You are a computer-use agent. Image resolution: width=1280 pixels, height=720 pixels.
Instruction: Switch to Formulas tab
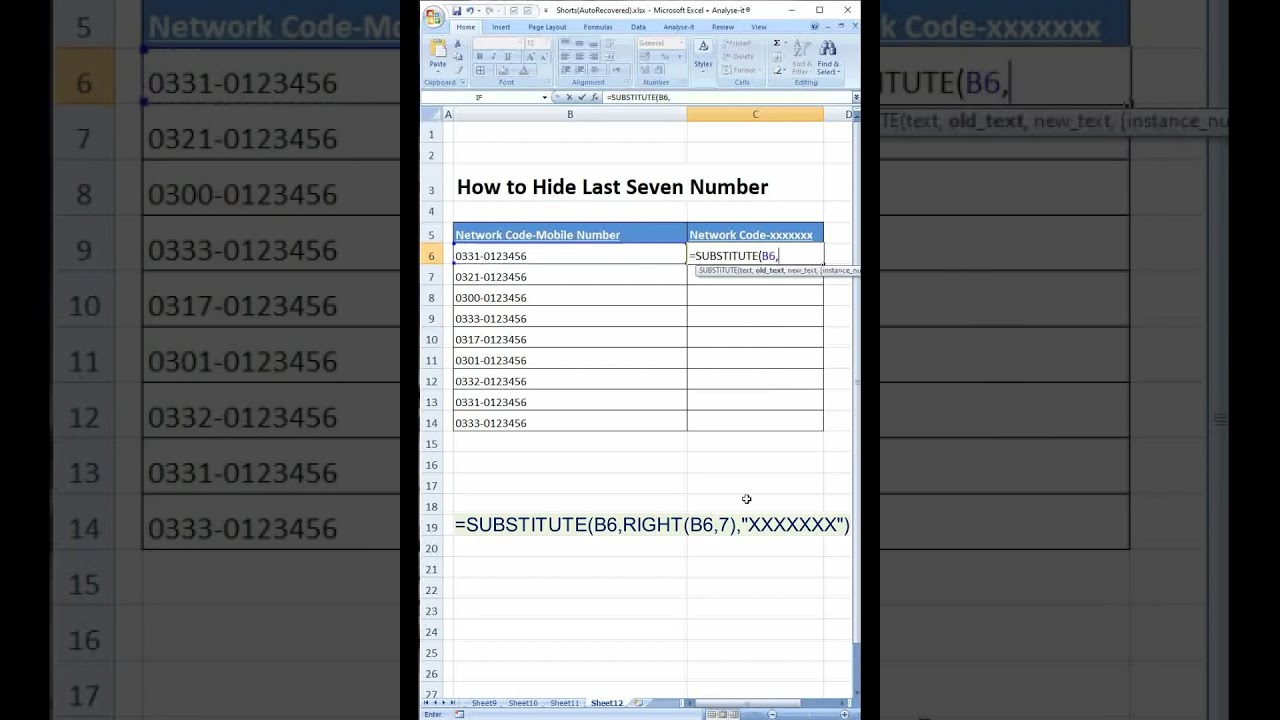[598, 27]
